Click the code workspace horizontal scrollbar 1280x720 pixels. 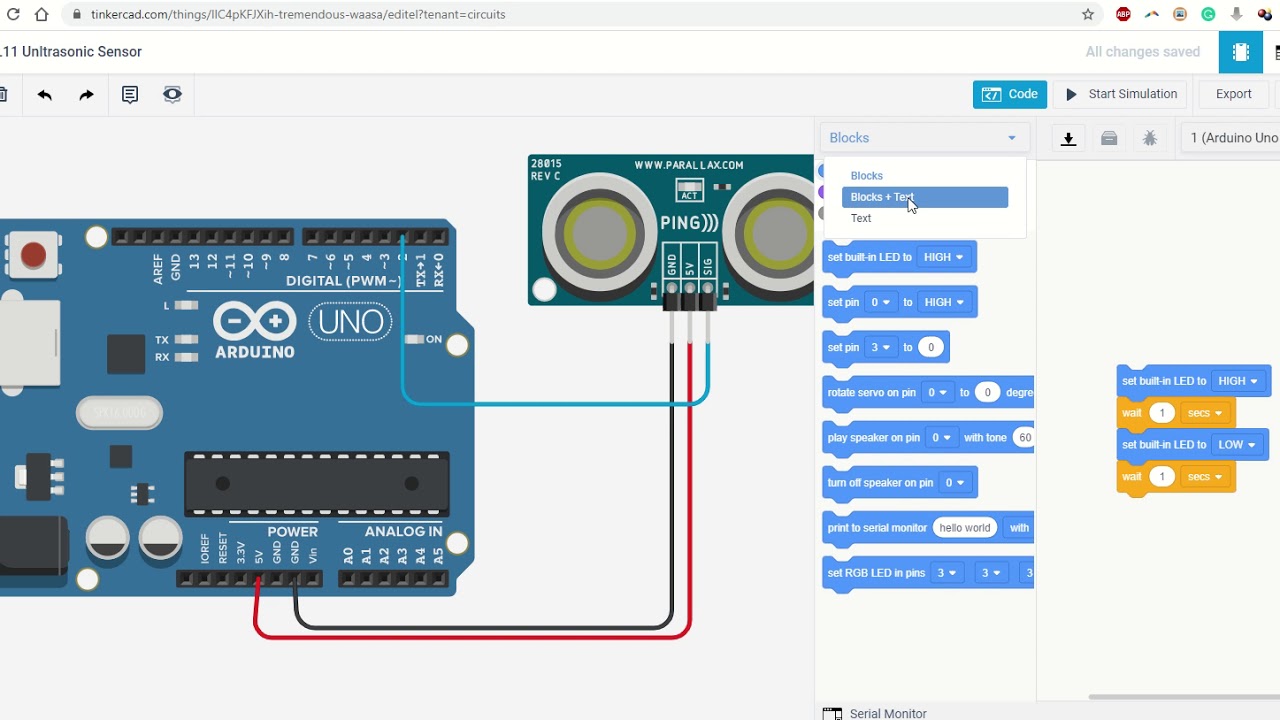coord(1184,696)
